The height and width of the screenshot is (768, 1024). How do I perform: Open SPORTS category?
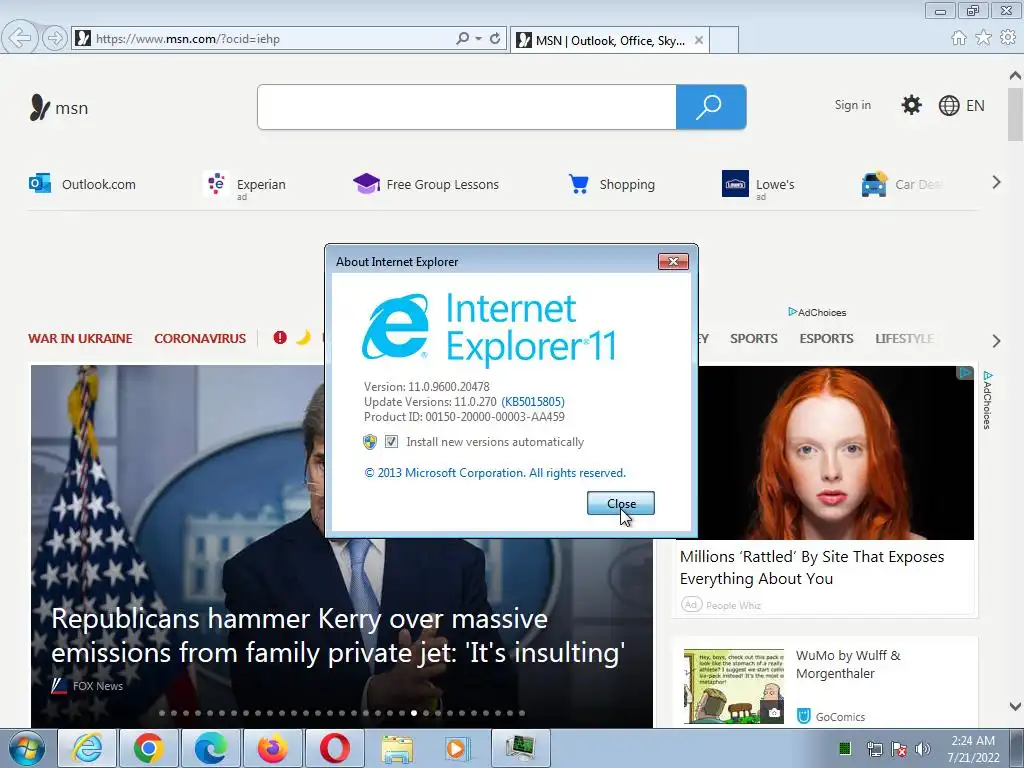coord(754,338)
